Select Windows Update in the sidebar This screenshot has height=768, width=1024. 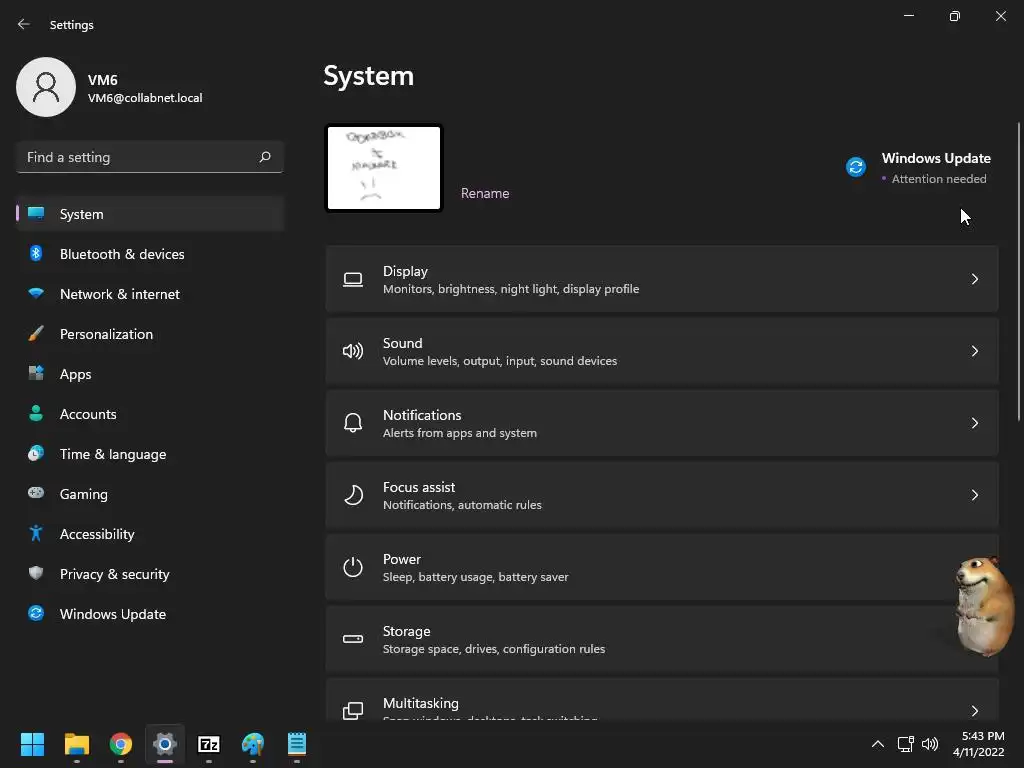click(x=150, y=614)
